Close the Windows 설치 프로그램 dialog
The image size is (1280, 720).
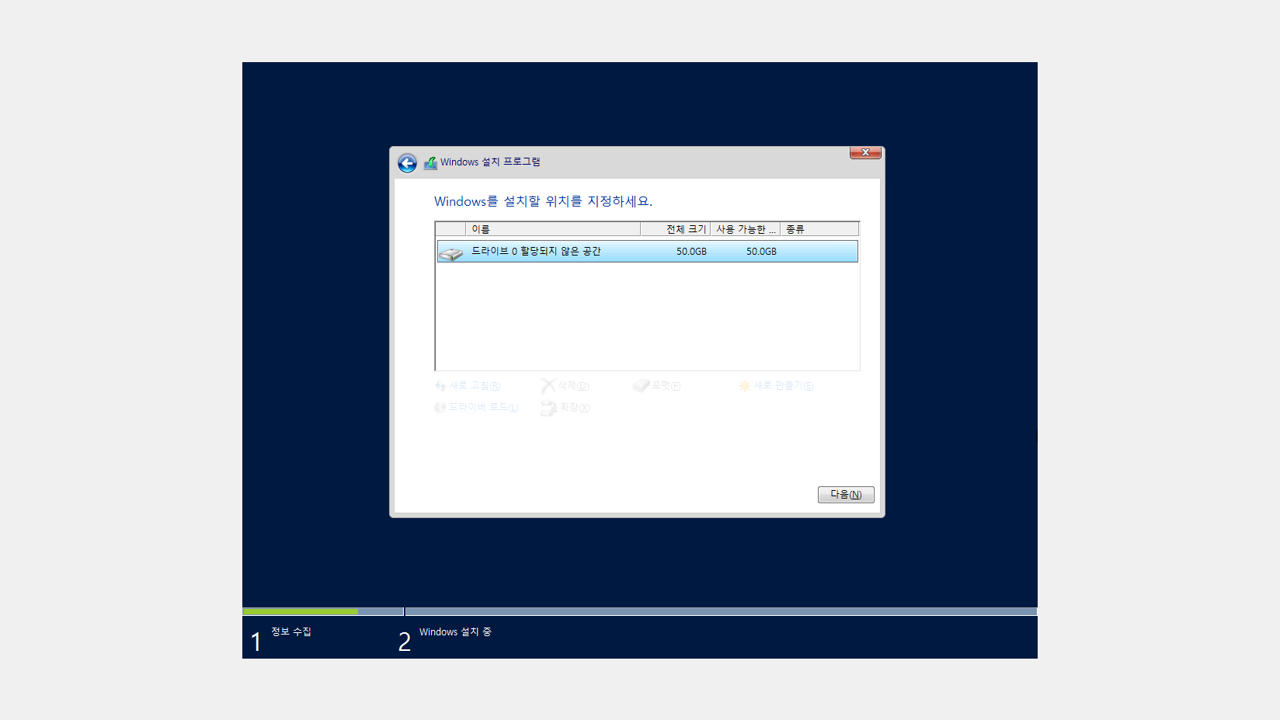(865, 153)
